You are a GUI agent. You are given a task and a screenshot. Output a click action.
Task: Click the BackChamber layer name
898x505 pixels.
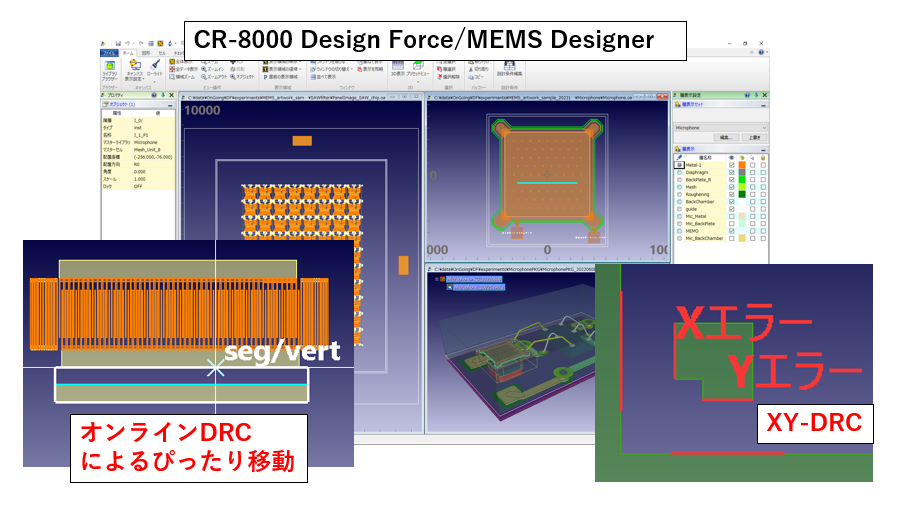[x=700, y=202]
